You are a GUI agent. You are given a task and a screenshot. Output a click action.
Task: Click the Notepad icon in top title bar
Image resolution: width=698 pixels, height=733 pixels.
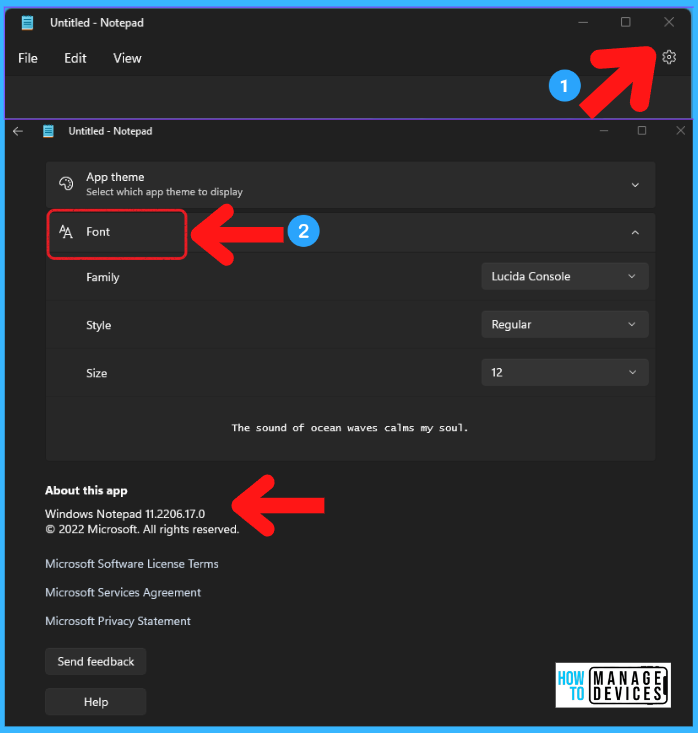pyautogui.click(x=28, y=22)
